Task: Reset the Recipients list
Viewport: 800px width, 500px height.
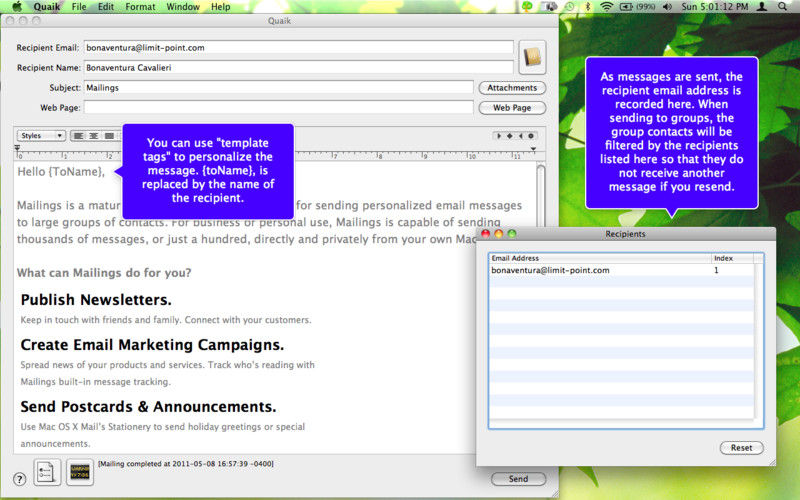Action: tap(741, 447)
